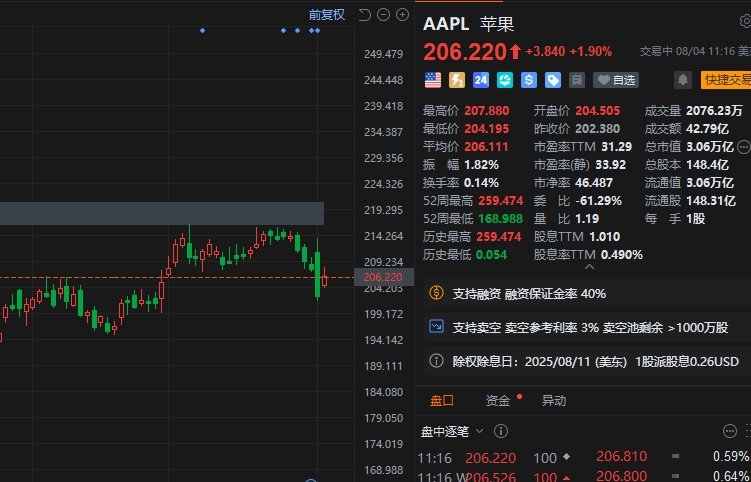
Task: Collapse the quote details with up chevron
Action: click(x=590, y=266)
